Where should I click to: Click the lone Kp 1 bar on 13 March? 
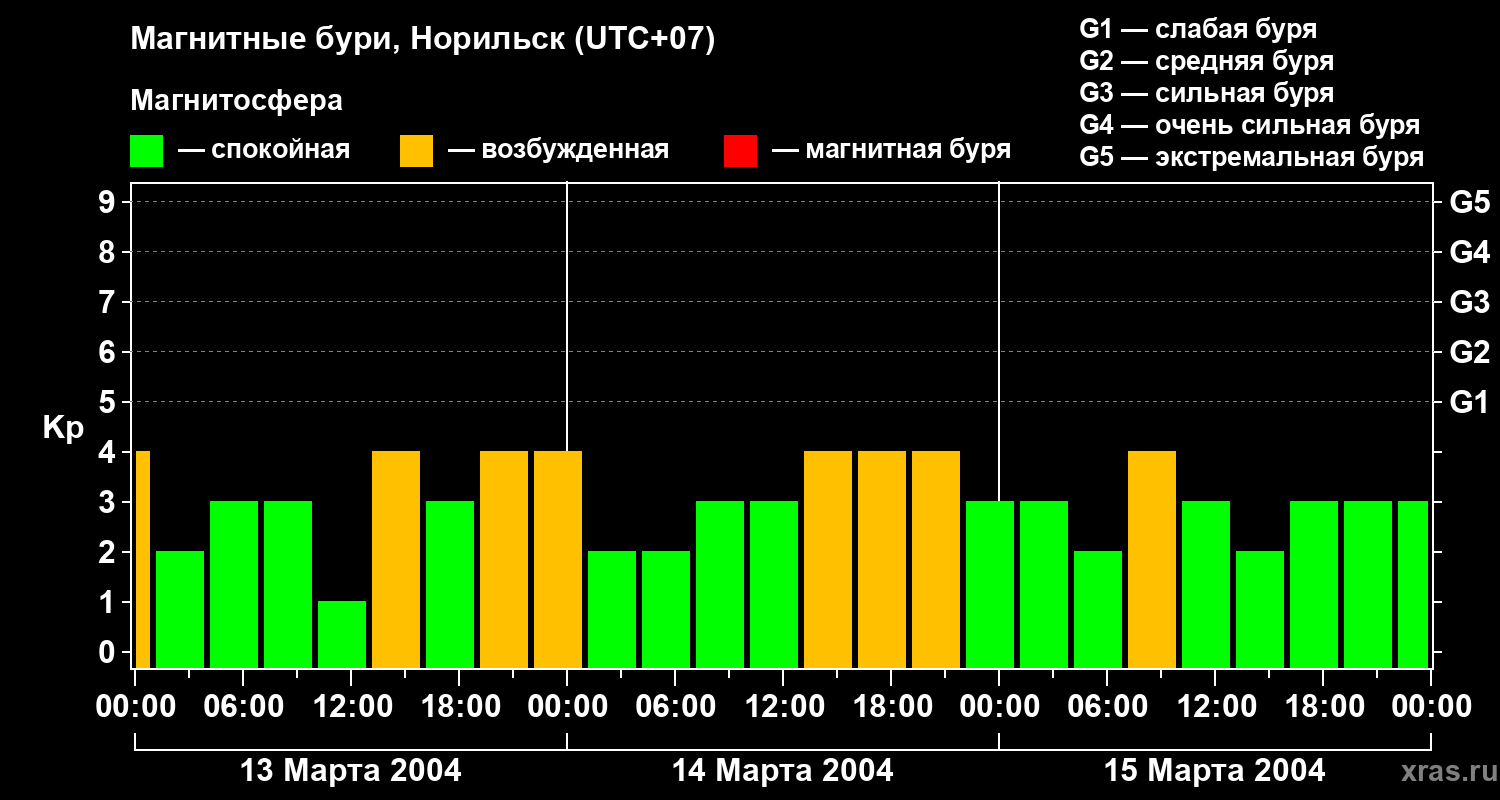click(342, 635)
